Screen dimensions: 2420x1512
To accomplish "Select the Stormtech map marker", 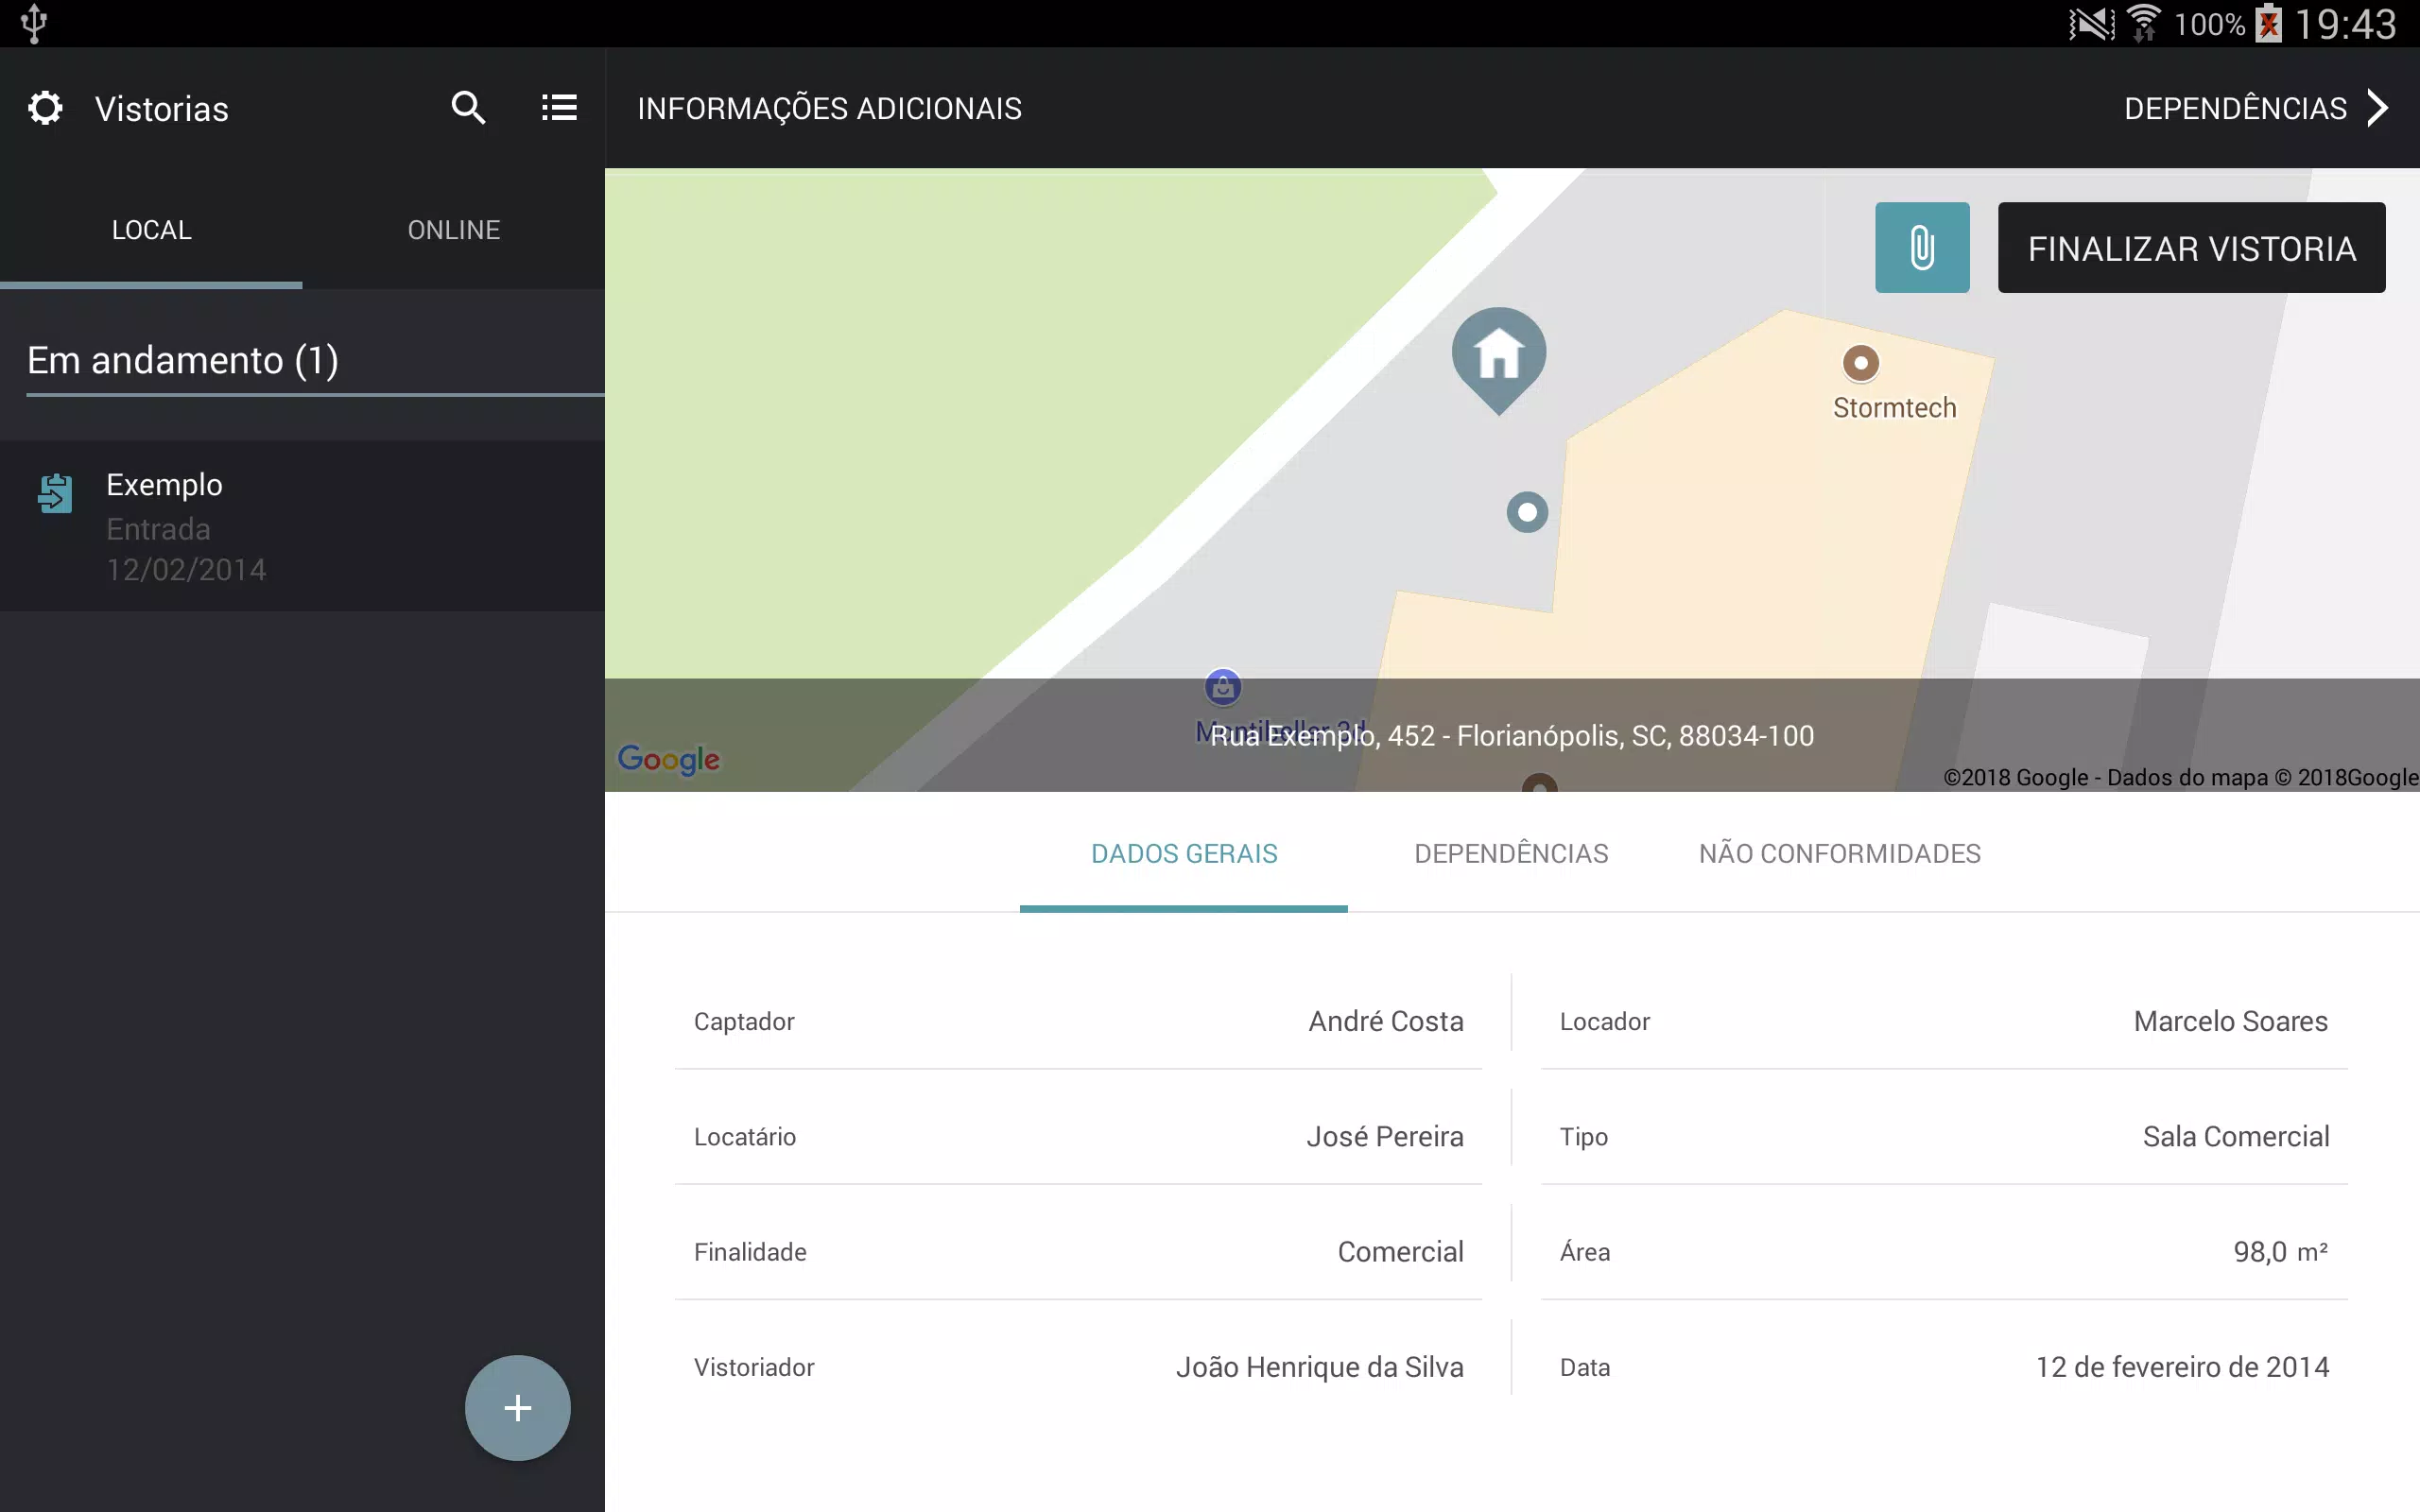I will coord(1860,363).
